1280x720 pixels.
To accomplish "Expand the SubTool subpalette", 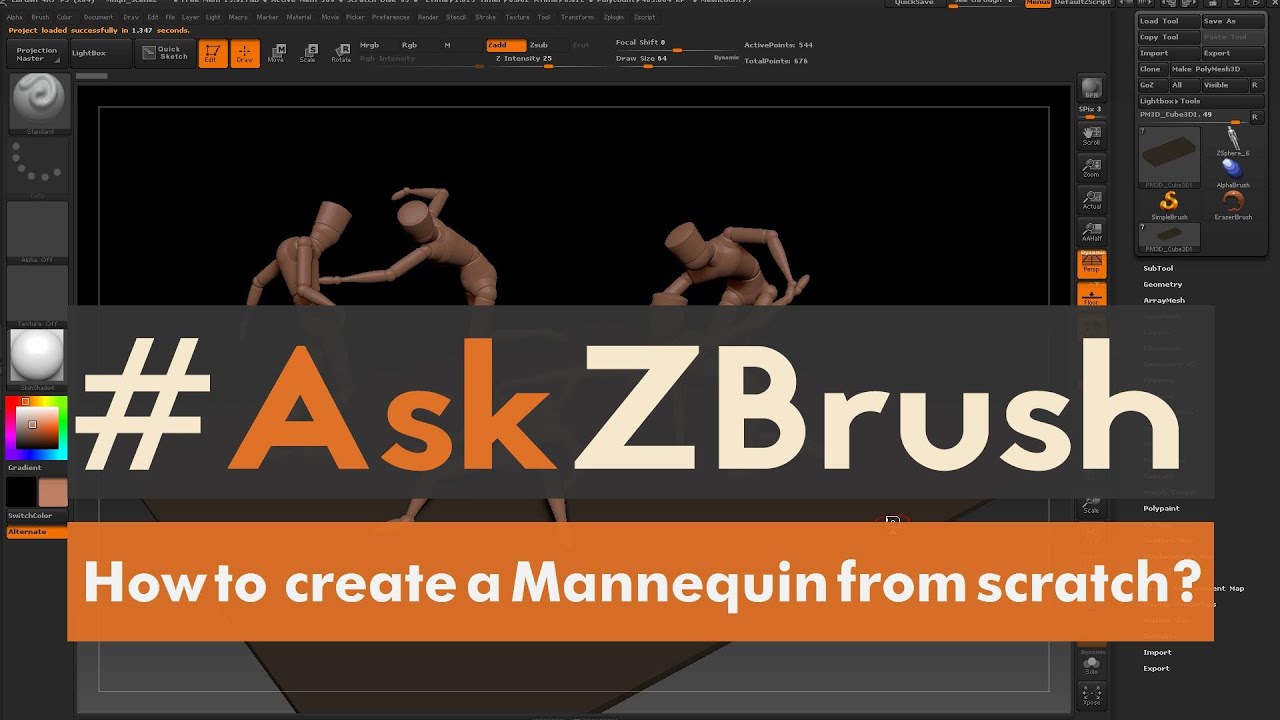I will point(1158,268).
